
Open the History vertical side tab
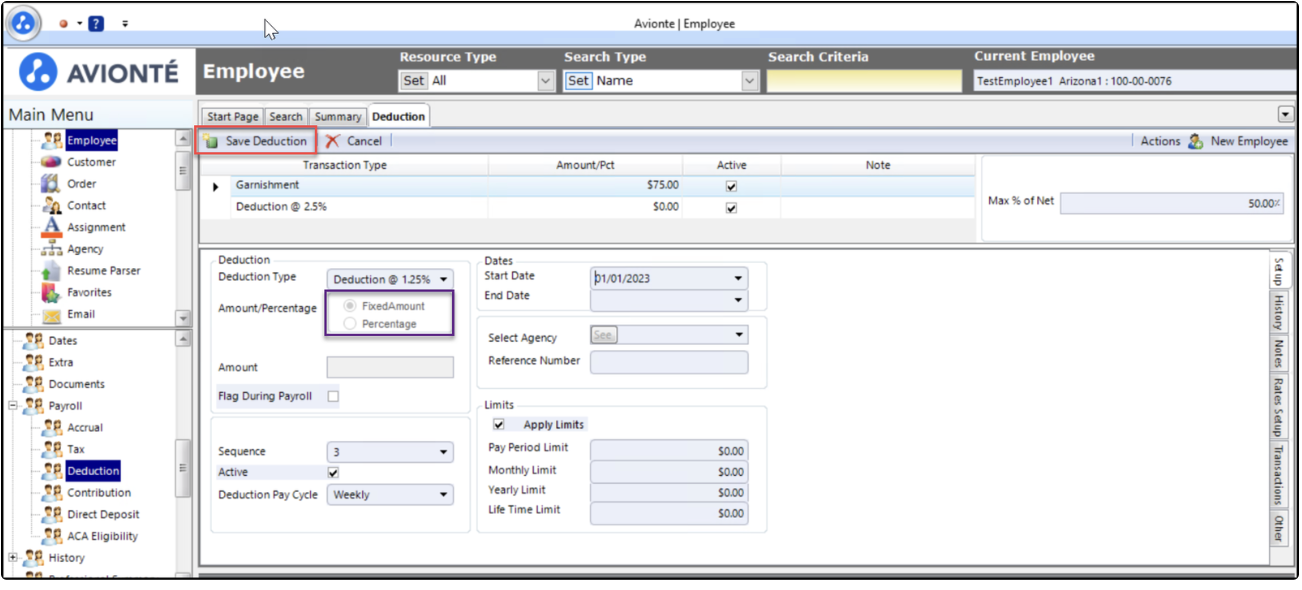(1278, 313)
